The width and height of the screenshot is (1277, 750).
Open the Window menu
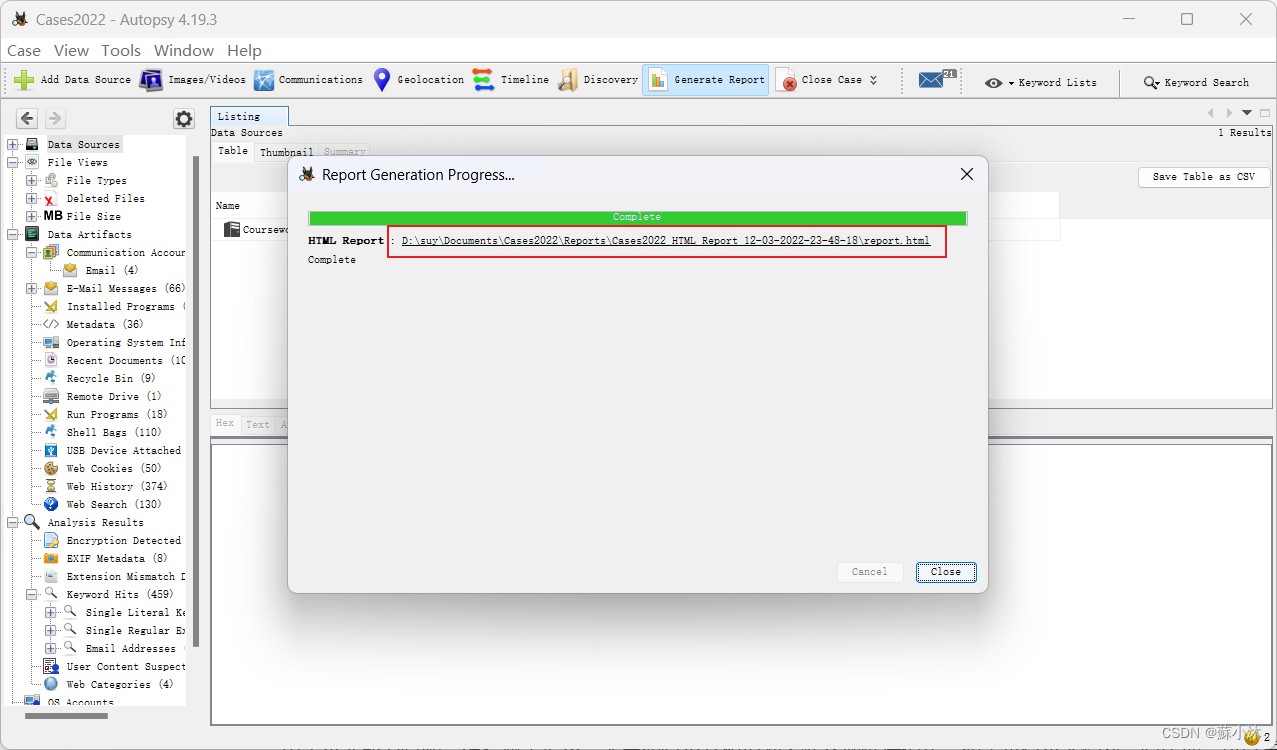point(184,50)
